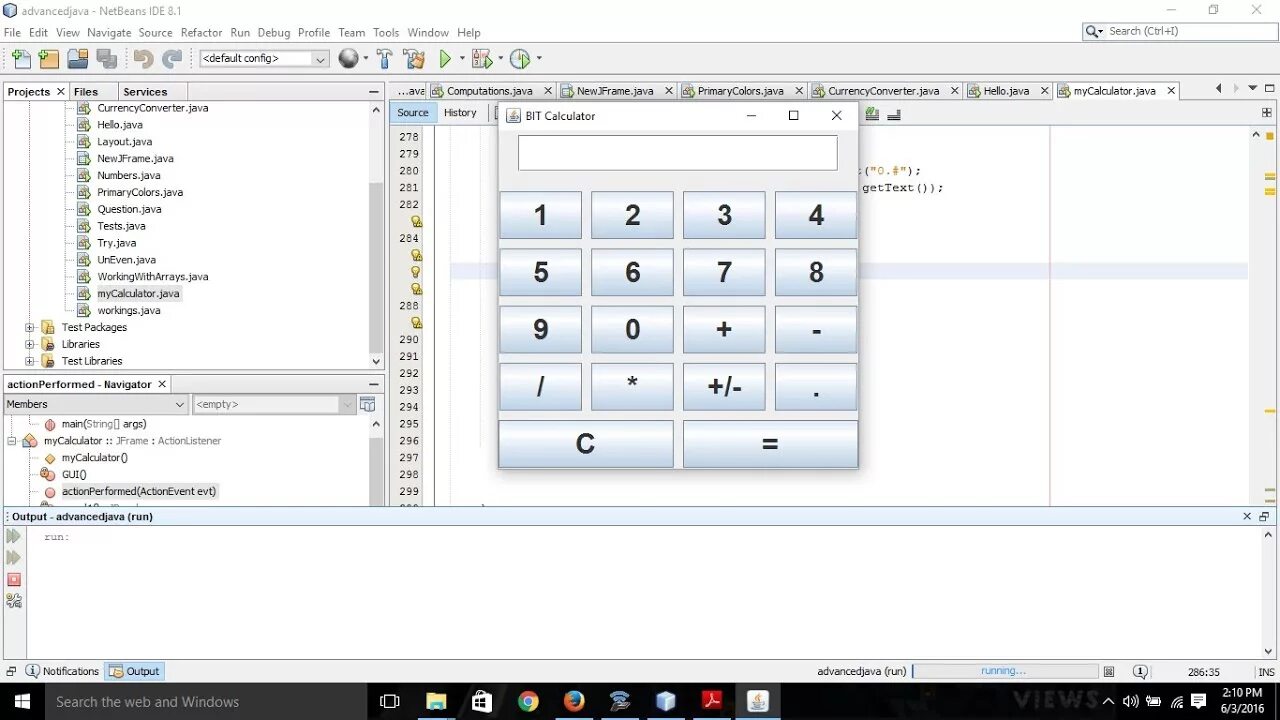Image resolution: width=1280 pixels, height=720 pixels.
Task: Click the Re-run green arrows icon in Output
Action: tap(14, 537)
